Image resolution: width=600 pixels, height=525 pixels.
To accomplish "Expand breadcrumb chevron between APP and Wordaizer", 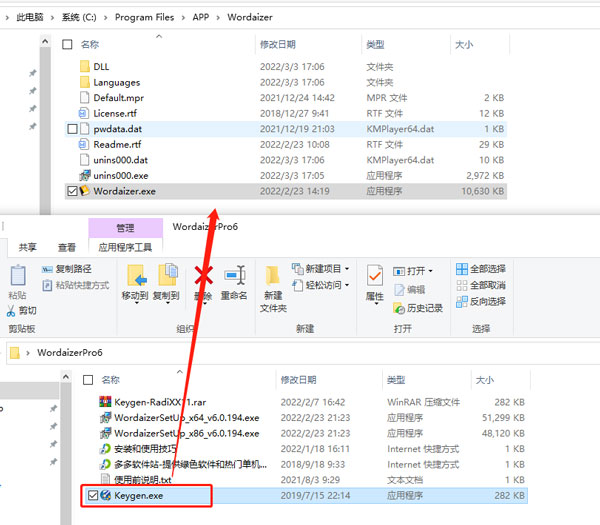I will tap(218, 18).
